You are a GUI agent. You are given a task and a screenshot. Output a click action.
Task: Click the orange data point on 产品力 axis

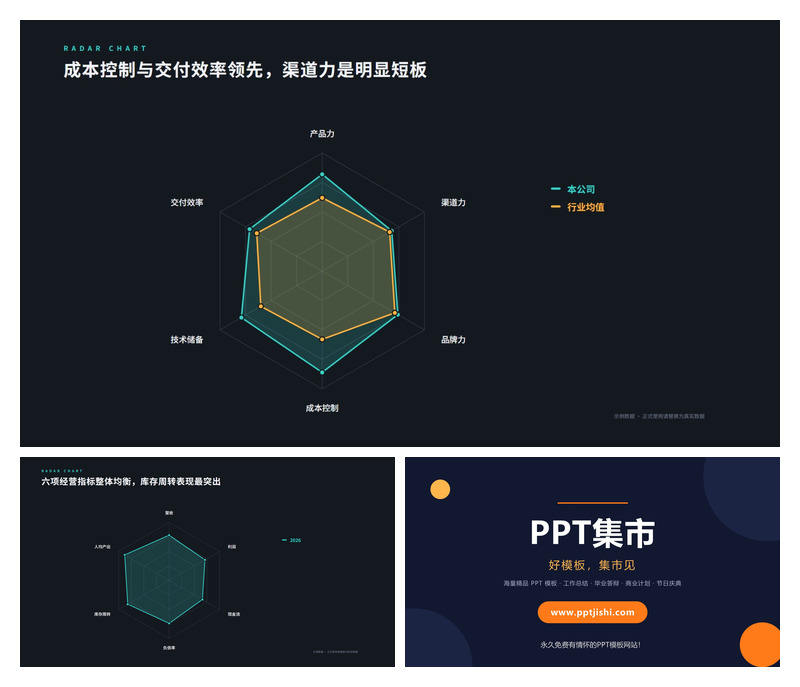tap(322, 198)
